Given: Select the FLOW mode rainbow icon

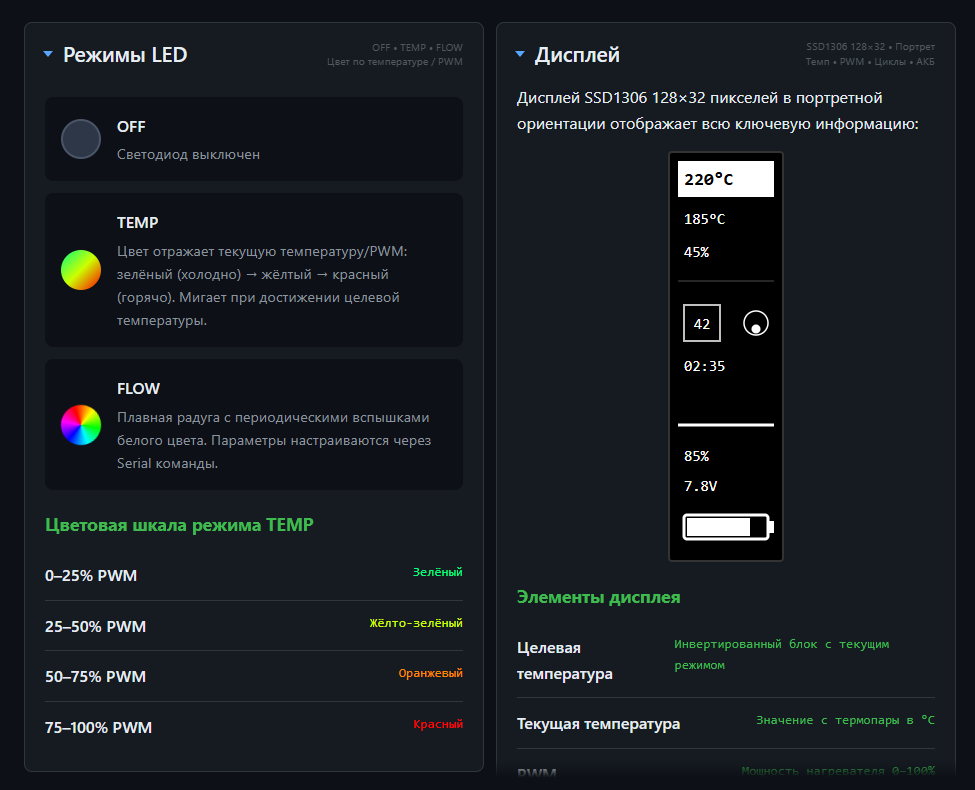Looking at the screenshot, I should click(81, 425).
